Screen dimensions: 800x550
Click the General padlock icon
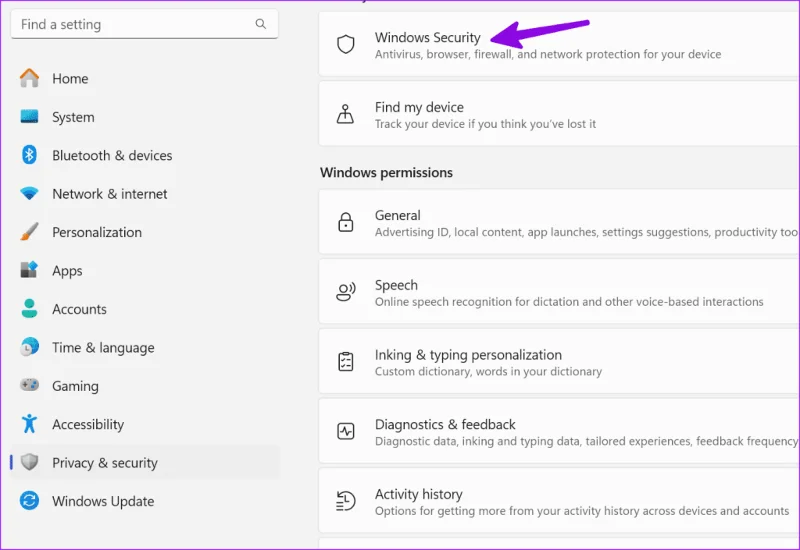click(x=346, y=222)
